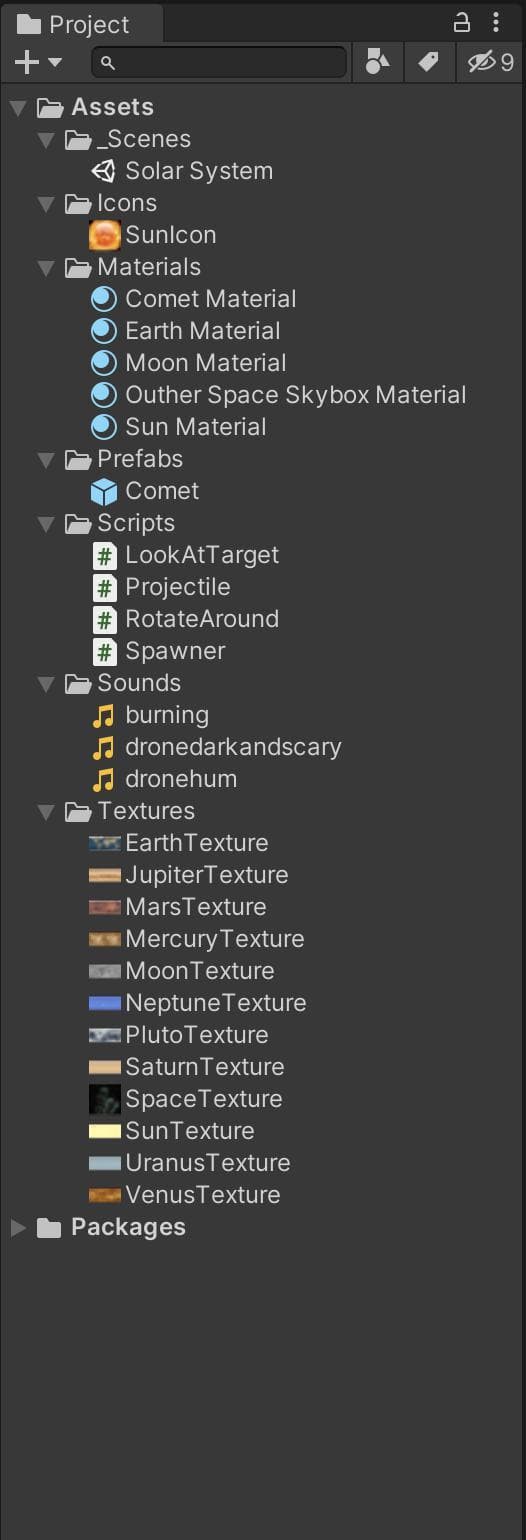Open the panel's three-dot options menu
The width and height of the screenshot is (526, 1540).
click(496, 22)
